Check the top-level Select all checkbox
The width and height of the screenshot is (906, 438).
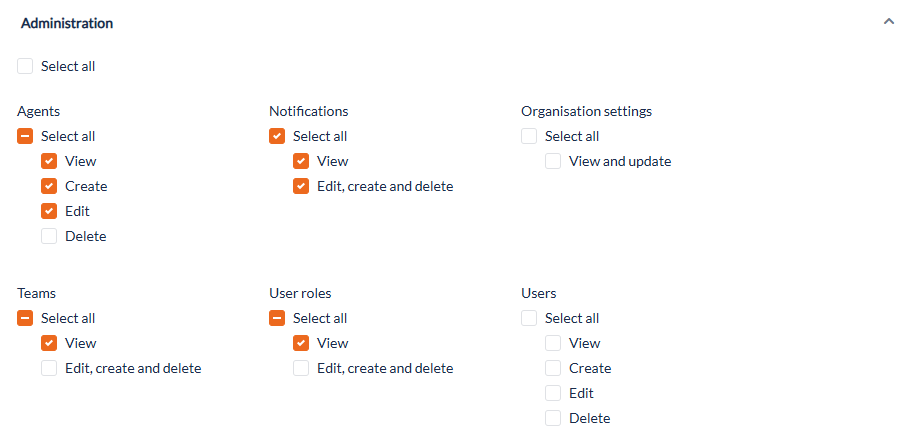point(26,66)
